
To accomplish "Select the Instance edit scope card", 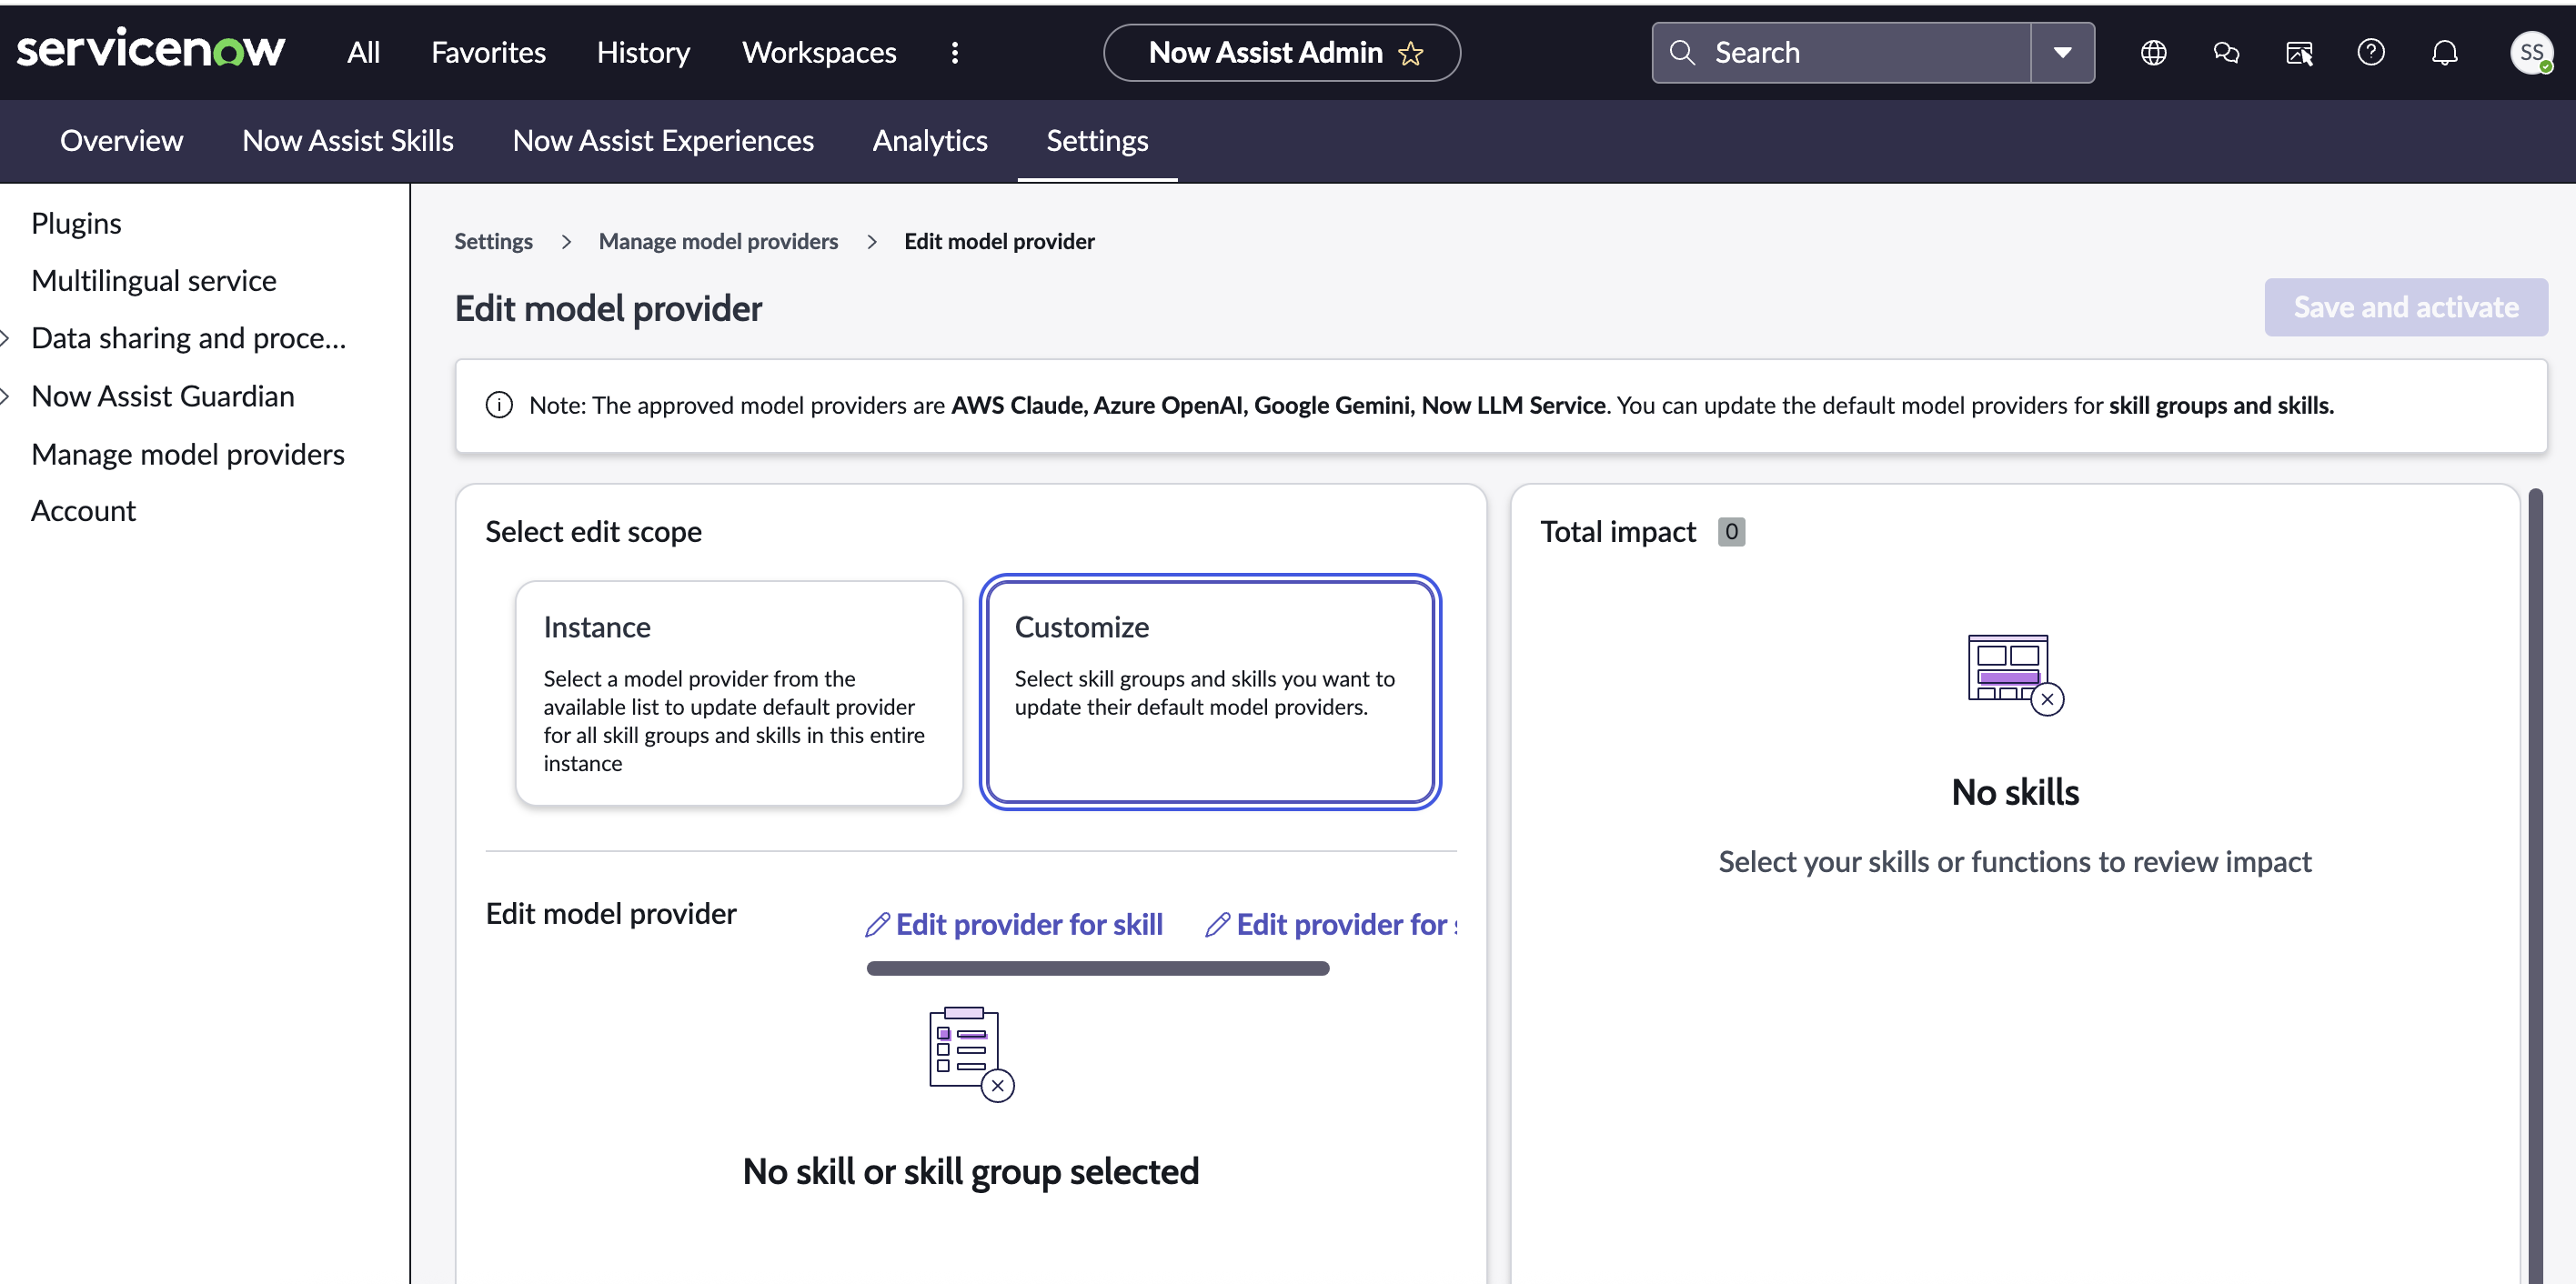I will [739, 693].
